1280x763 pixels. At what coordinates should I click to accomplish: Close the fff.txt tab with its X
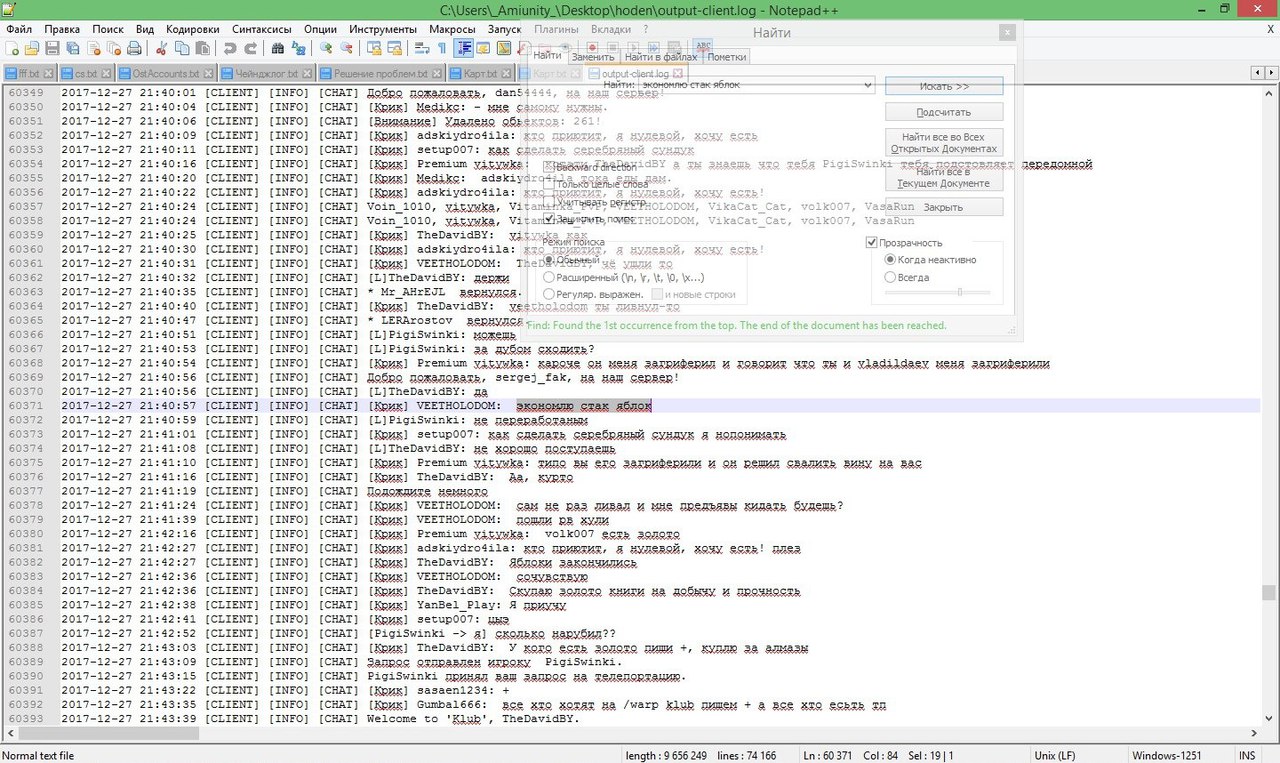coord(48,74)
